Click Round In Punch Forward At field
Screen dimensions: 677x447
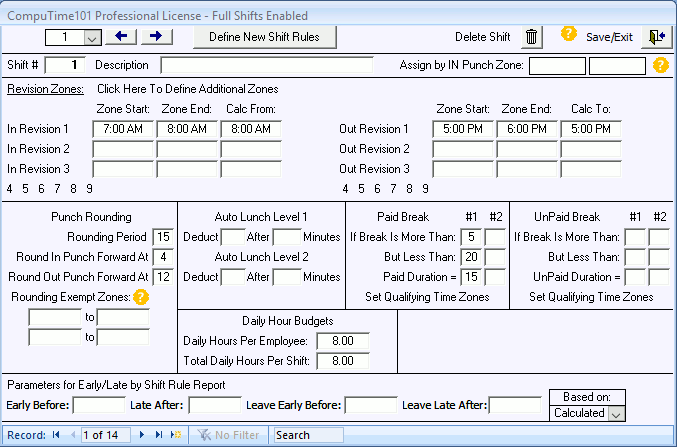click(x=163, y=257)
